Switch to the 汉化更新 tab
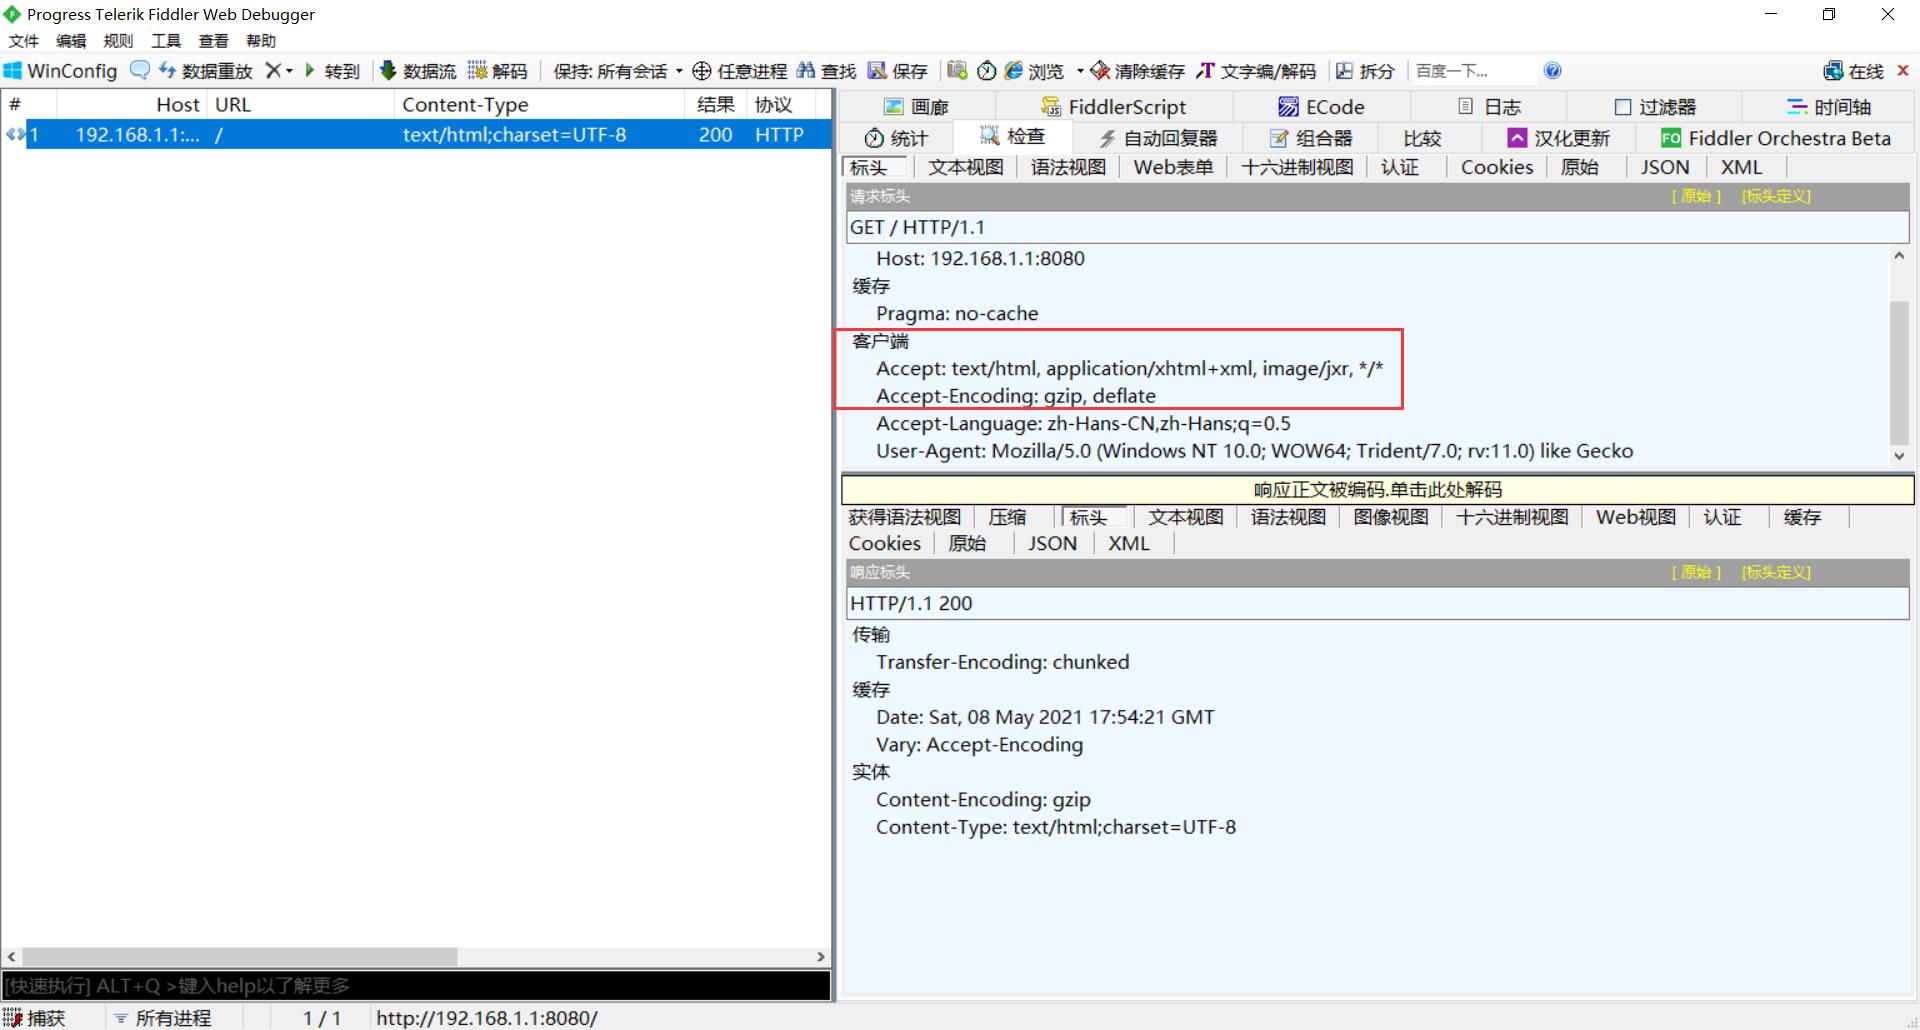Image resolution: width=1920 pixels, height=1030 pixels. [1559, 138]
